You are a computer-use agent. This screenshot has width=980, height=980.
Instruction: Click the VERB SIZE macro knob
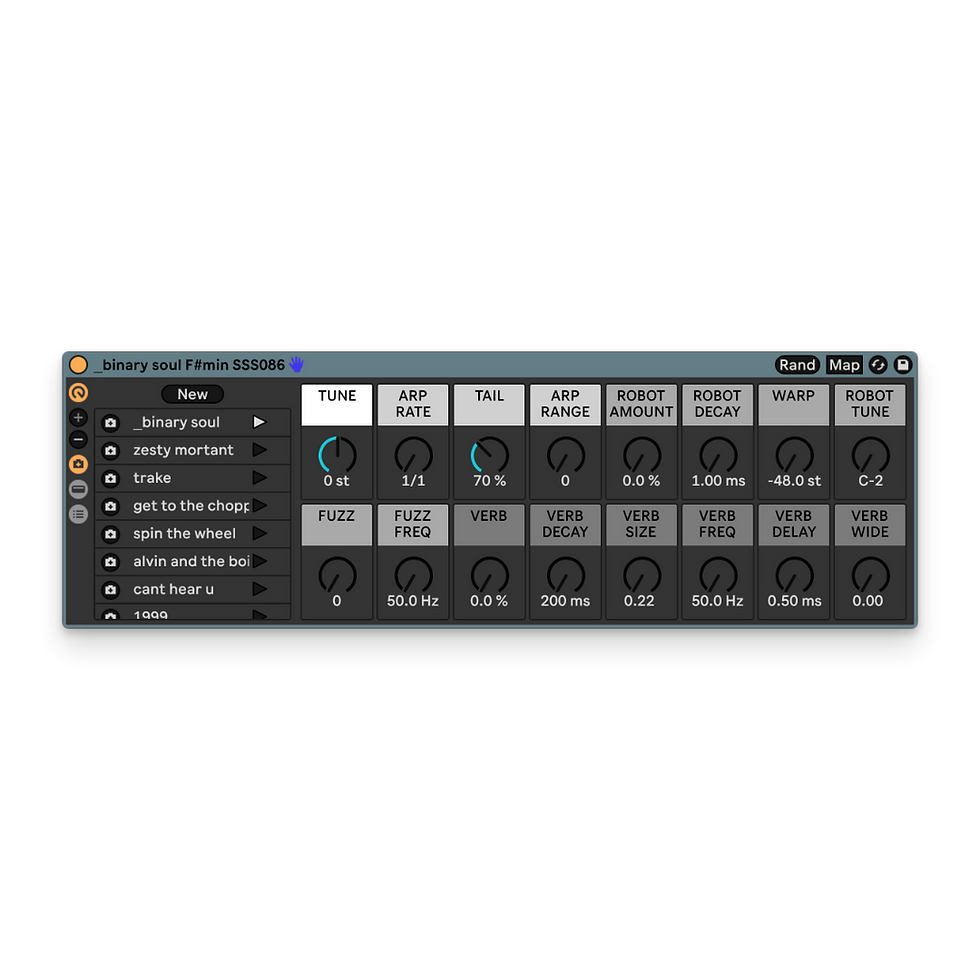click(x=642, y=575)
